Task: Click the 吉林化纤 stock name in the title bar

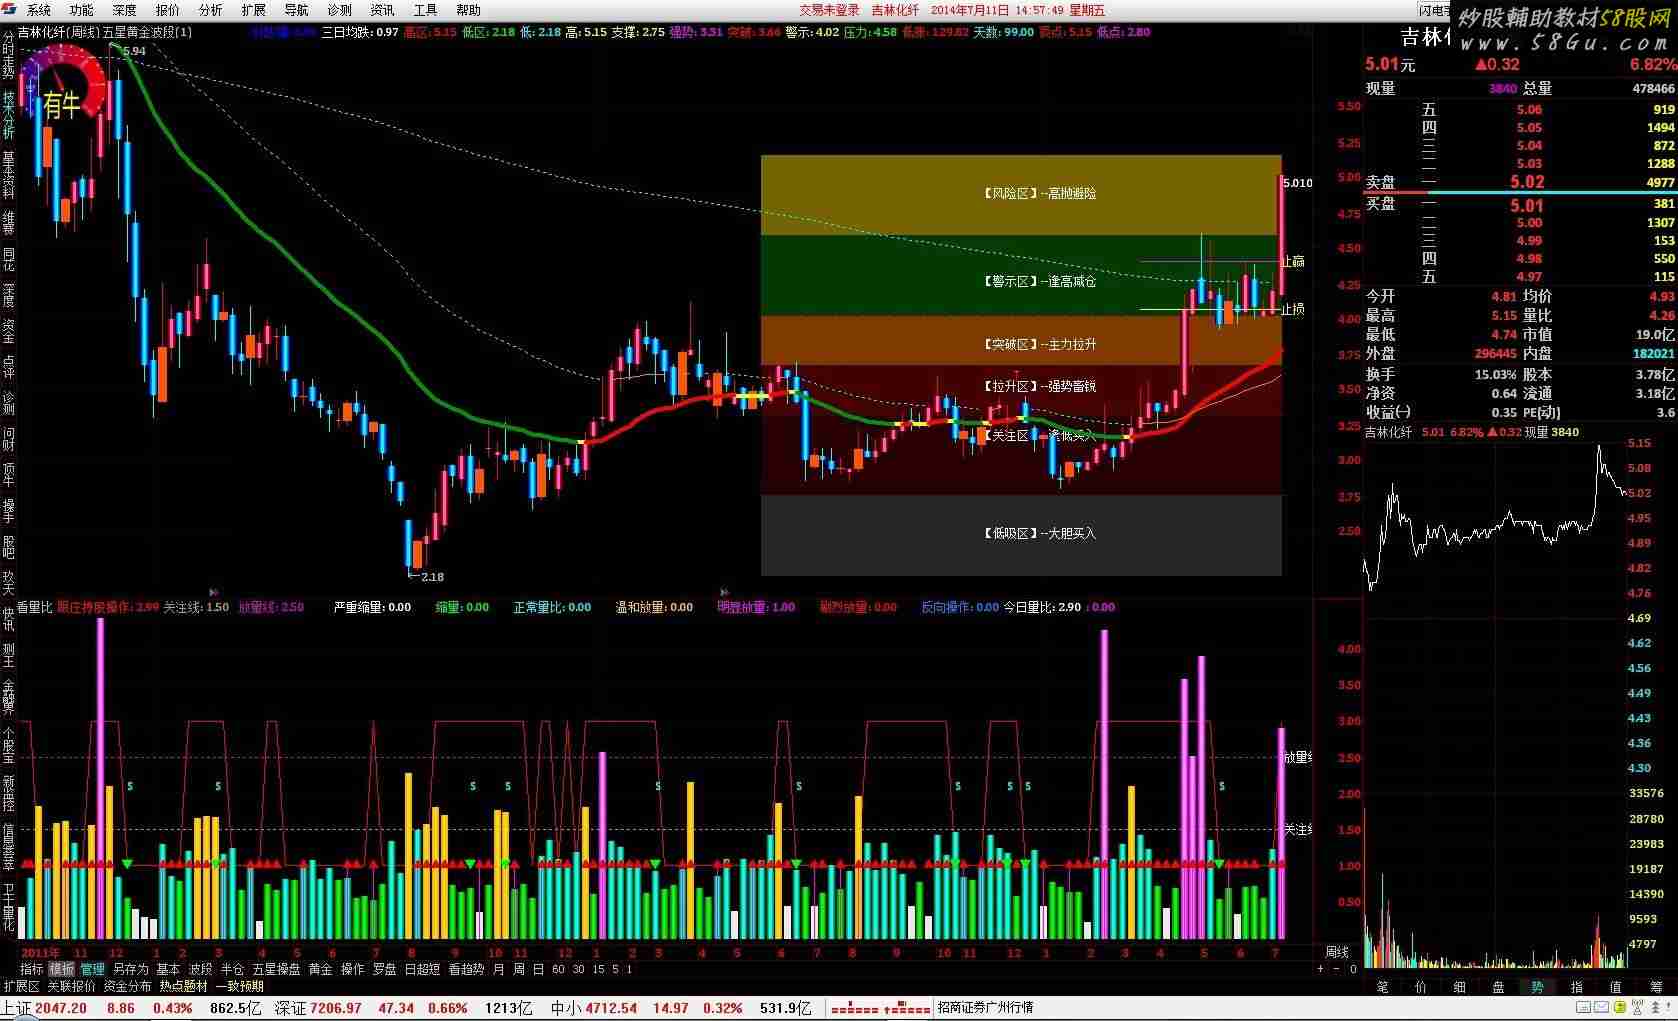Action: [895, 10]
